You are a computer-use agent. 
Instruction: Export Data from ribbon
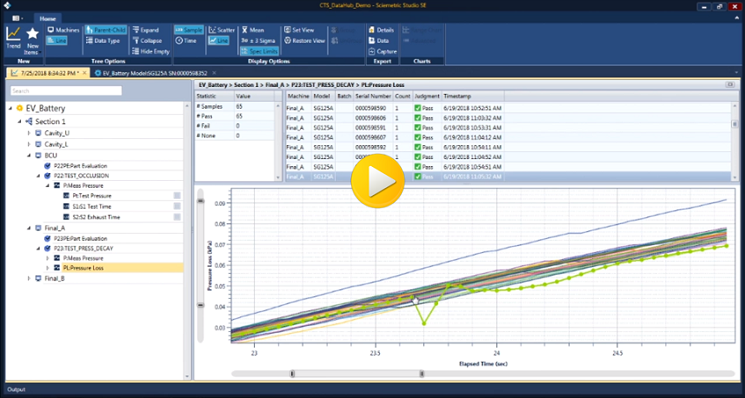click(379, 41)
